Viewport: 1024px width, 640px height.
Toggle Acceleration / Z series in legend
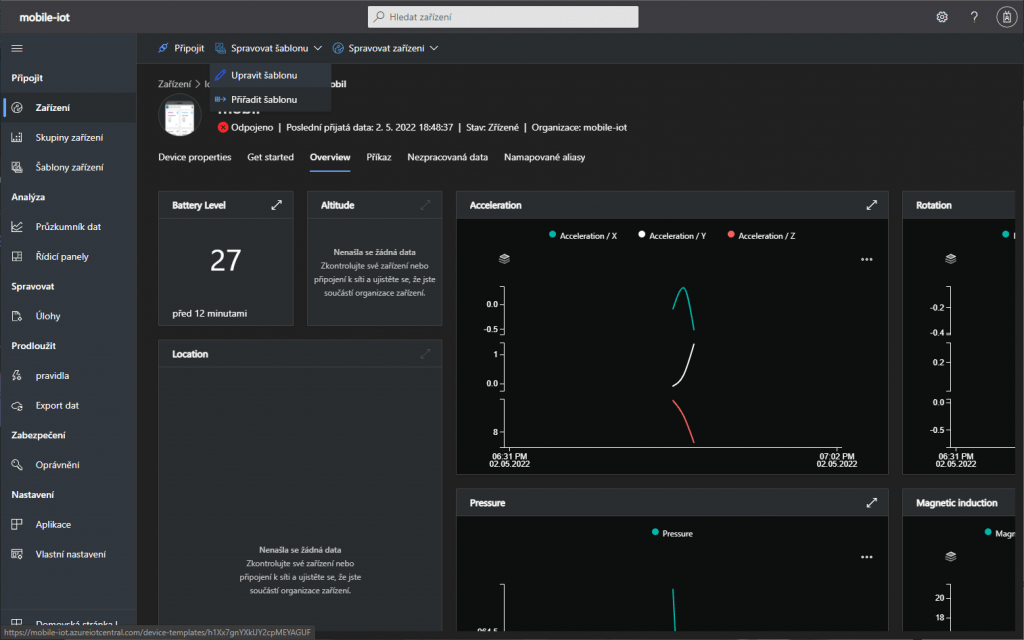pyautogui.click(x=766, y=236)
